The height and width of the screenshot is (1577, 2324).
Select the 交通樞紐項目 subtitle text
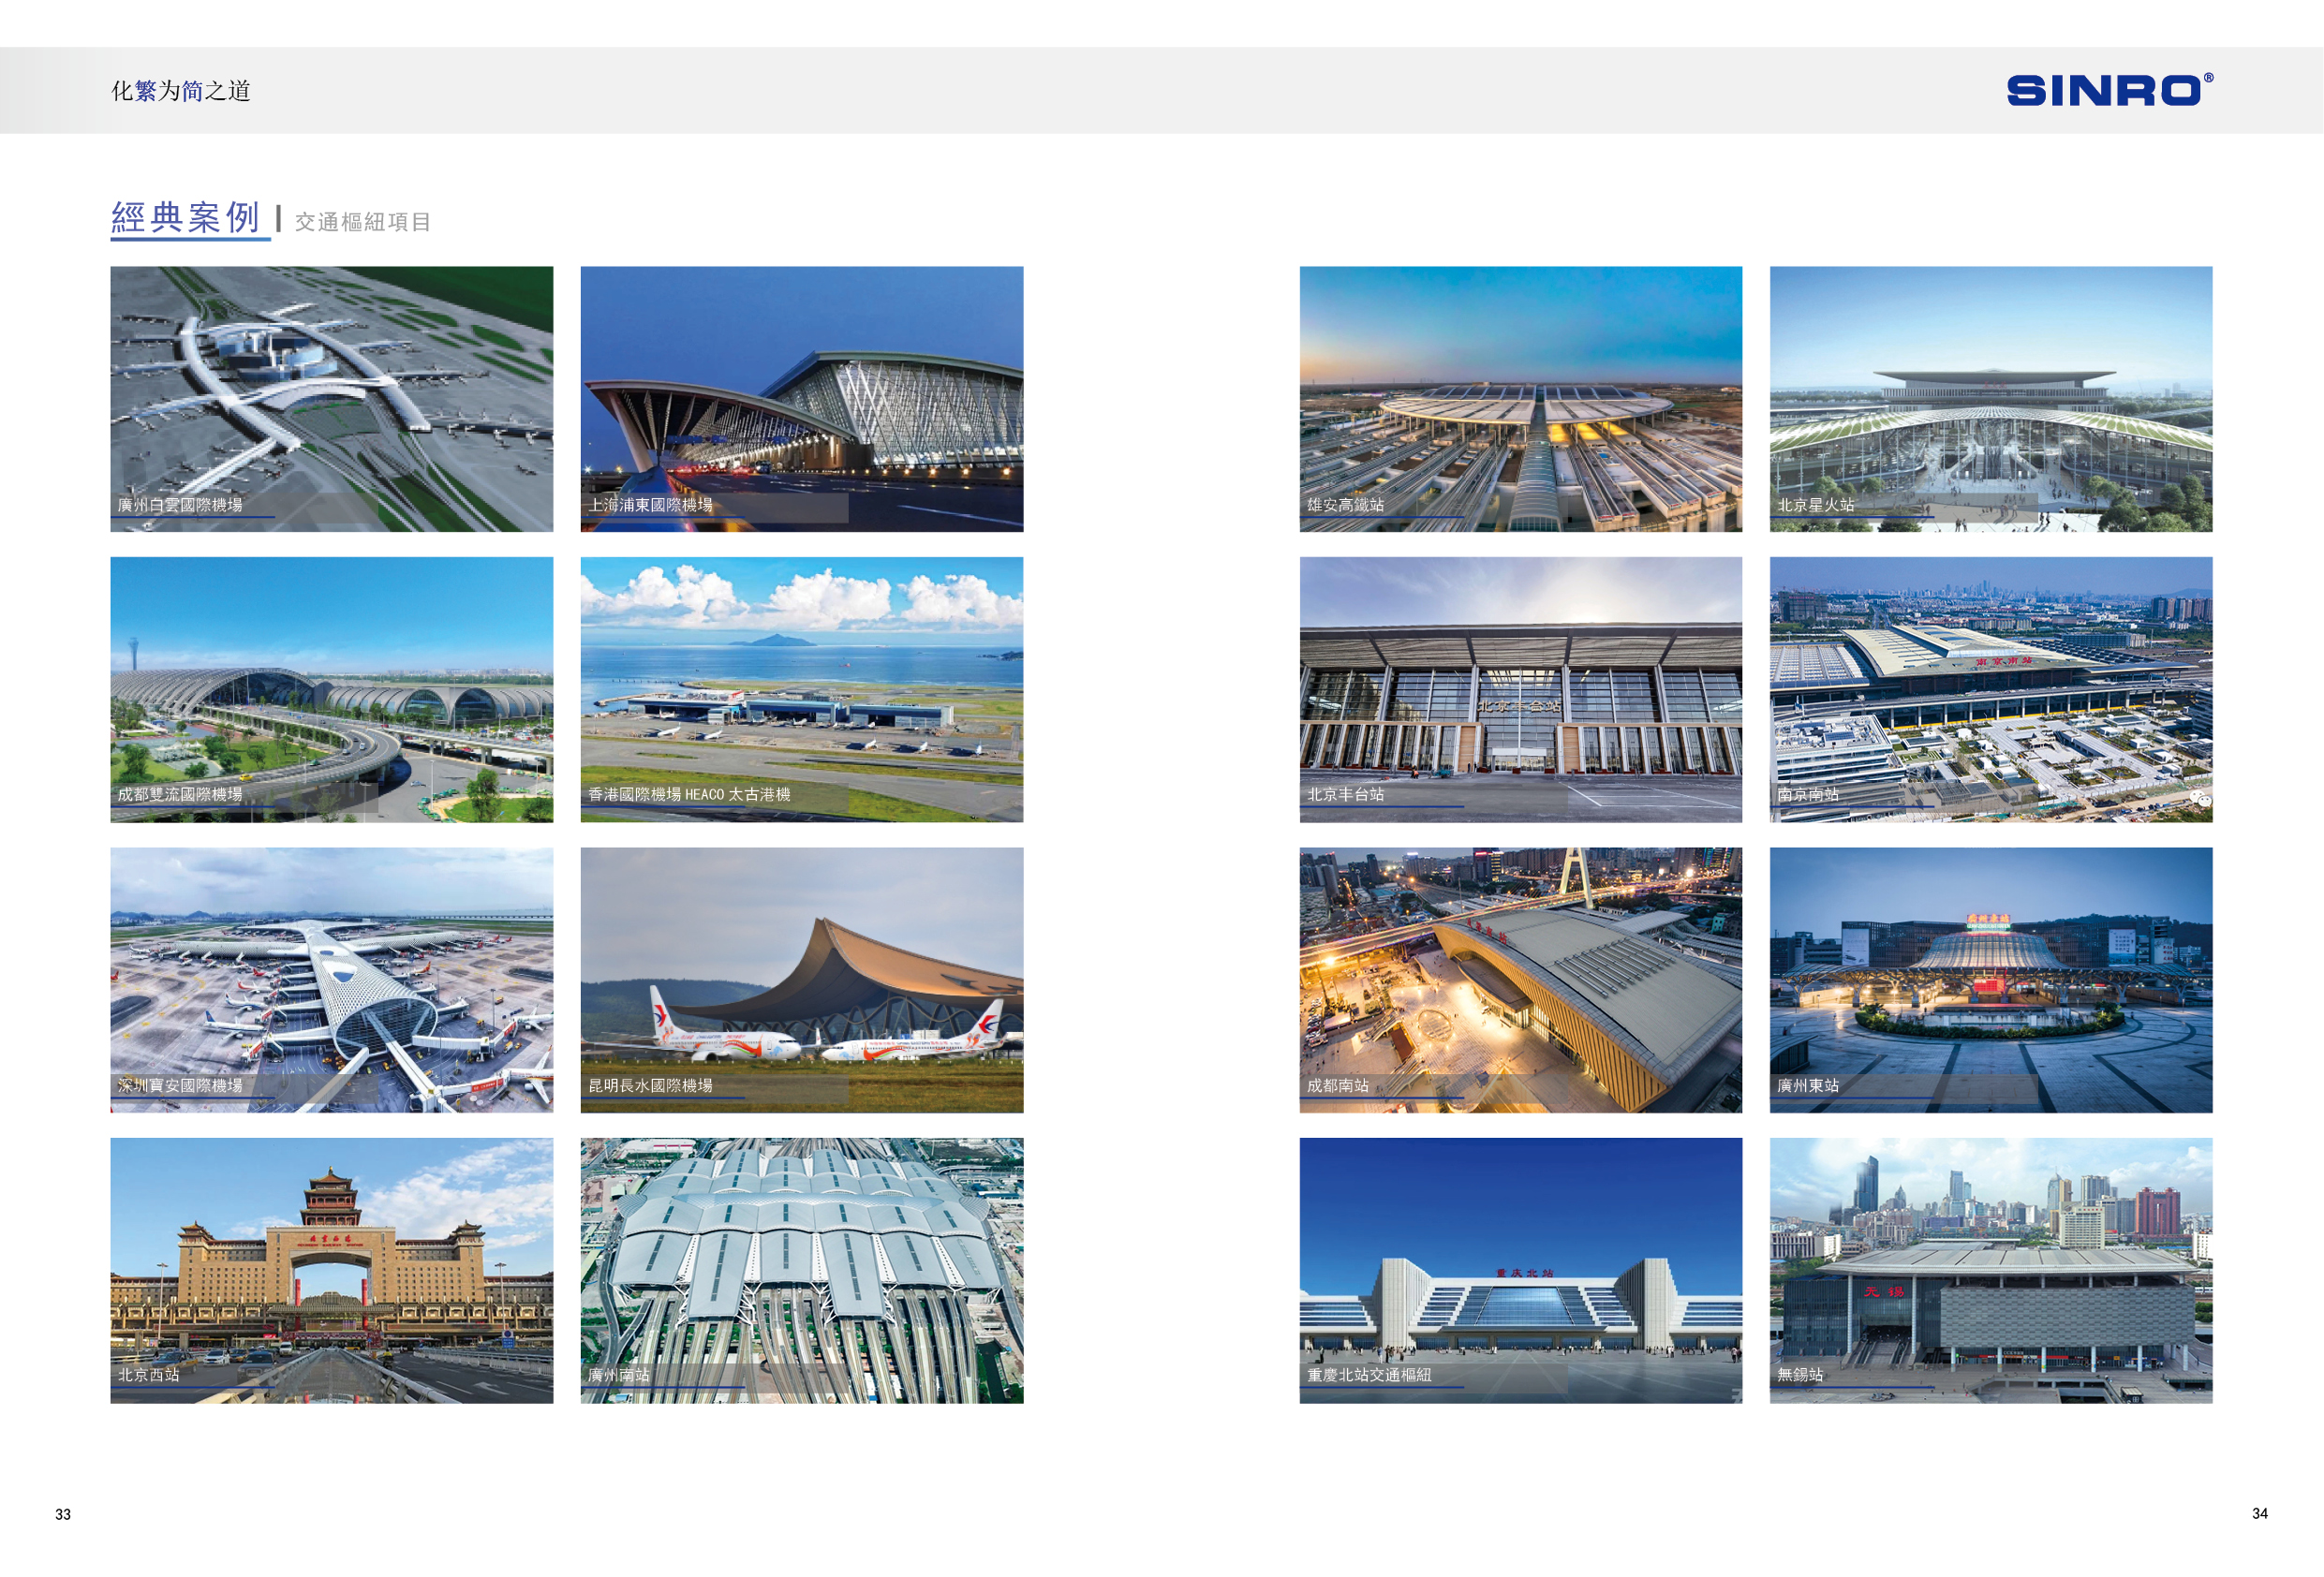(x=363, y=222)
